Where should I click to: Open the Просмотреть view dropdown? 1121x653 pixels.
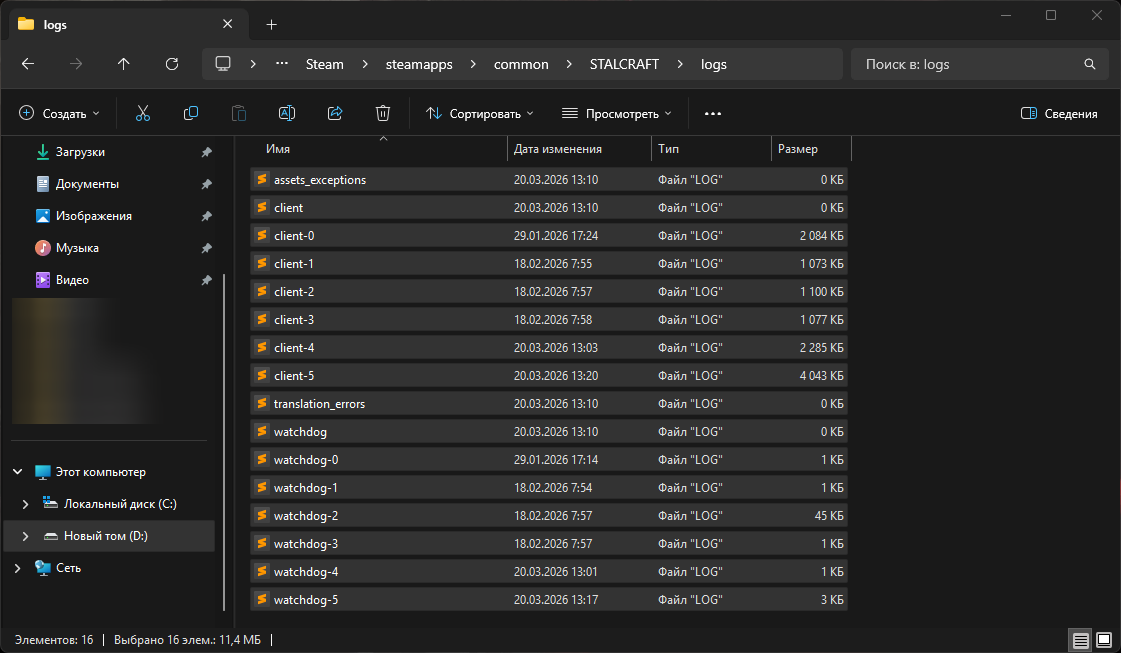(616, 114)
